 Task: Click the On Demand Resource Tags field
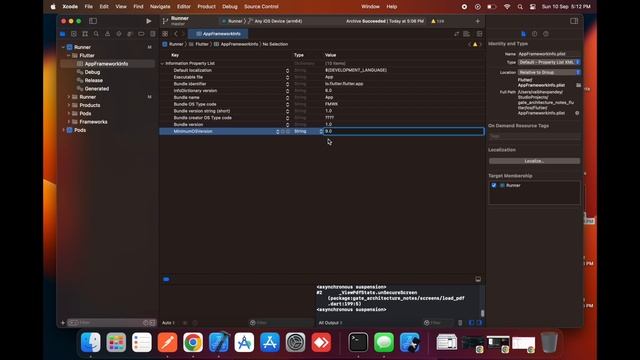pos(534,136)
